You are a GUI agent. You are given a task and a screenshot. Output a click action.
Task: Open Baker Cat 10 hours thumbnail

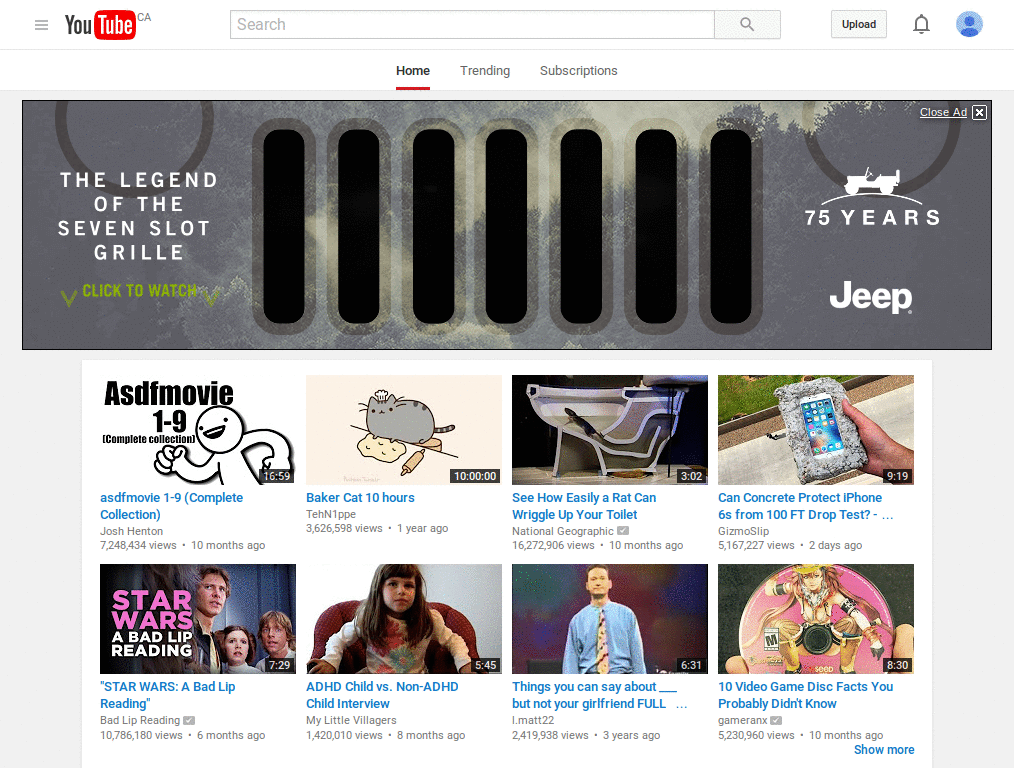pyautogui.click(x=404, y=430)
